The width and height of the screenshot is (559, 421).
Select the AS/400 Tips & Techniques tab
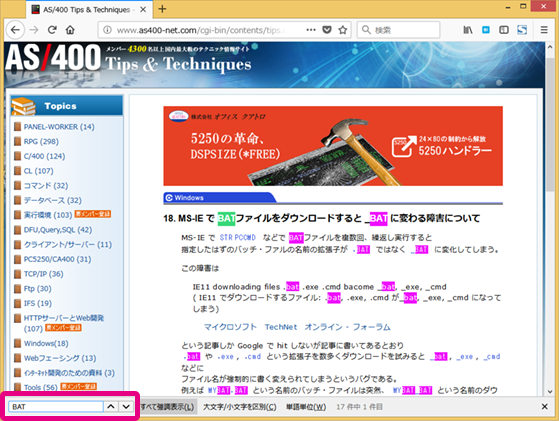89,10
